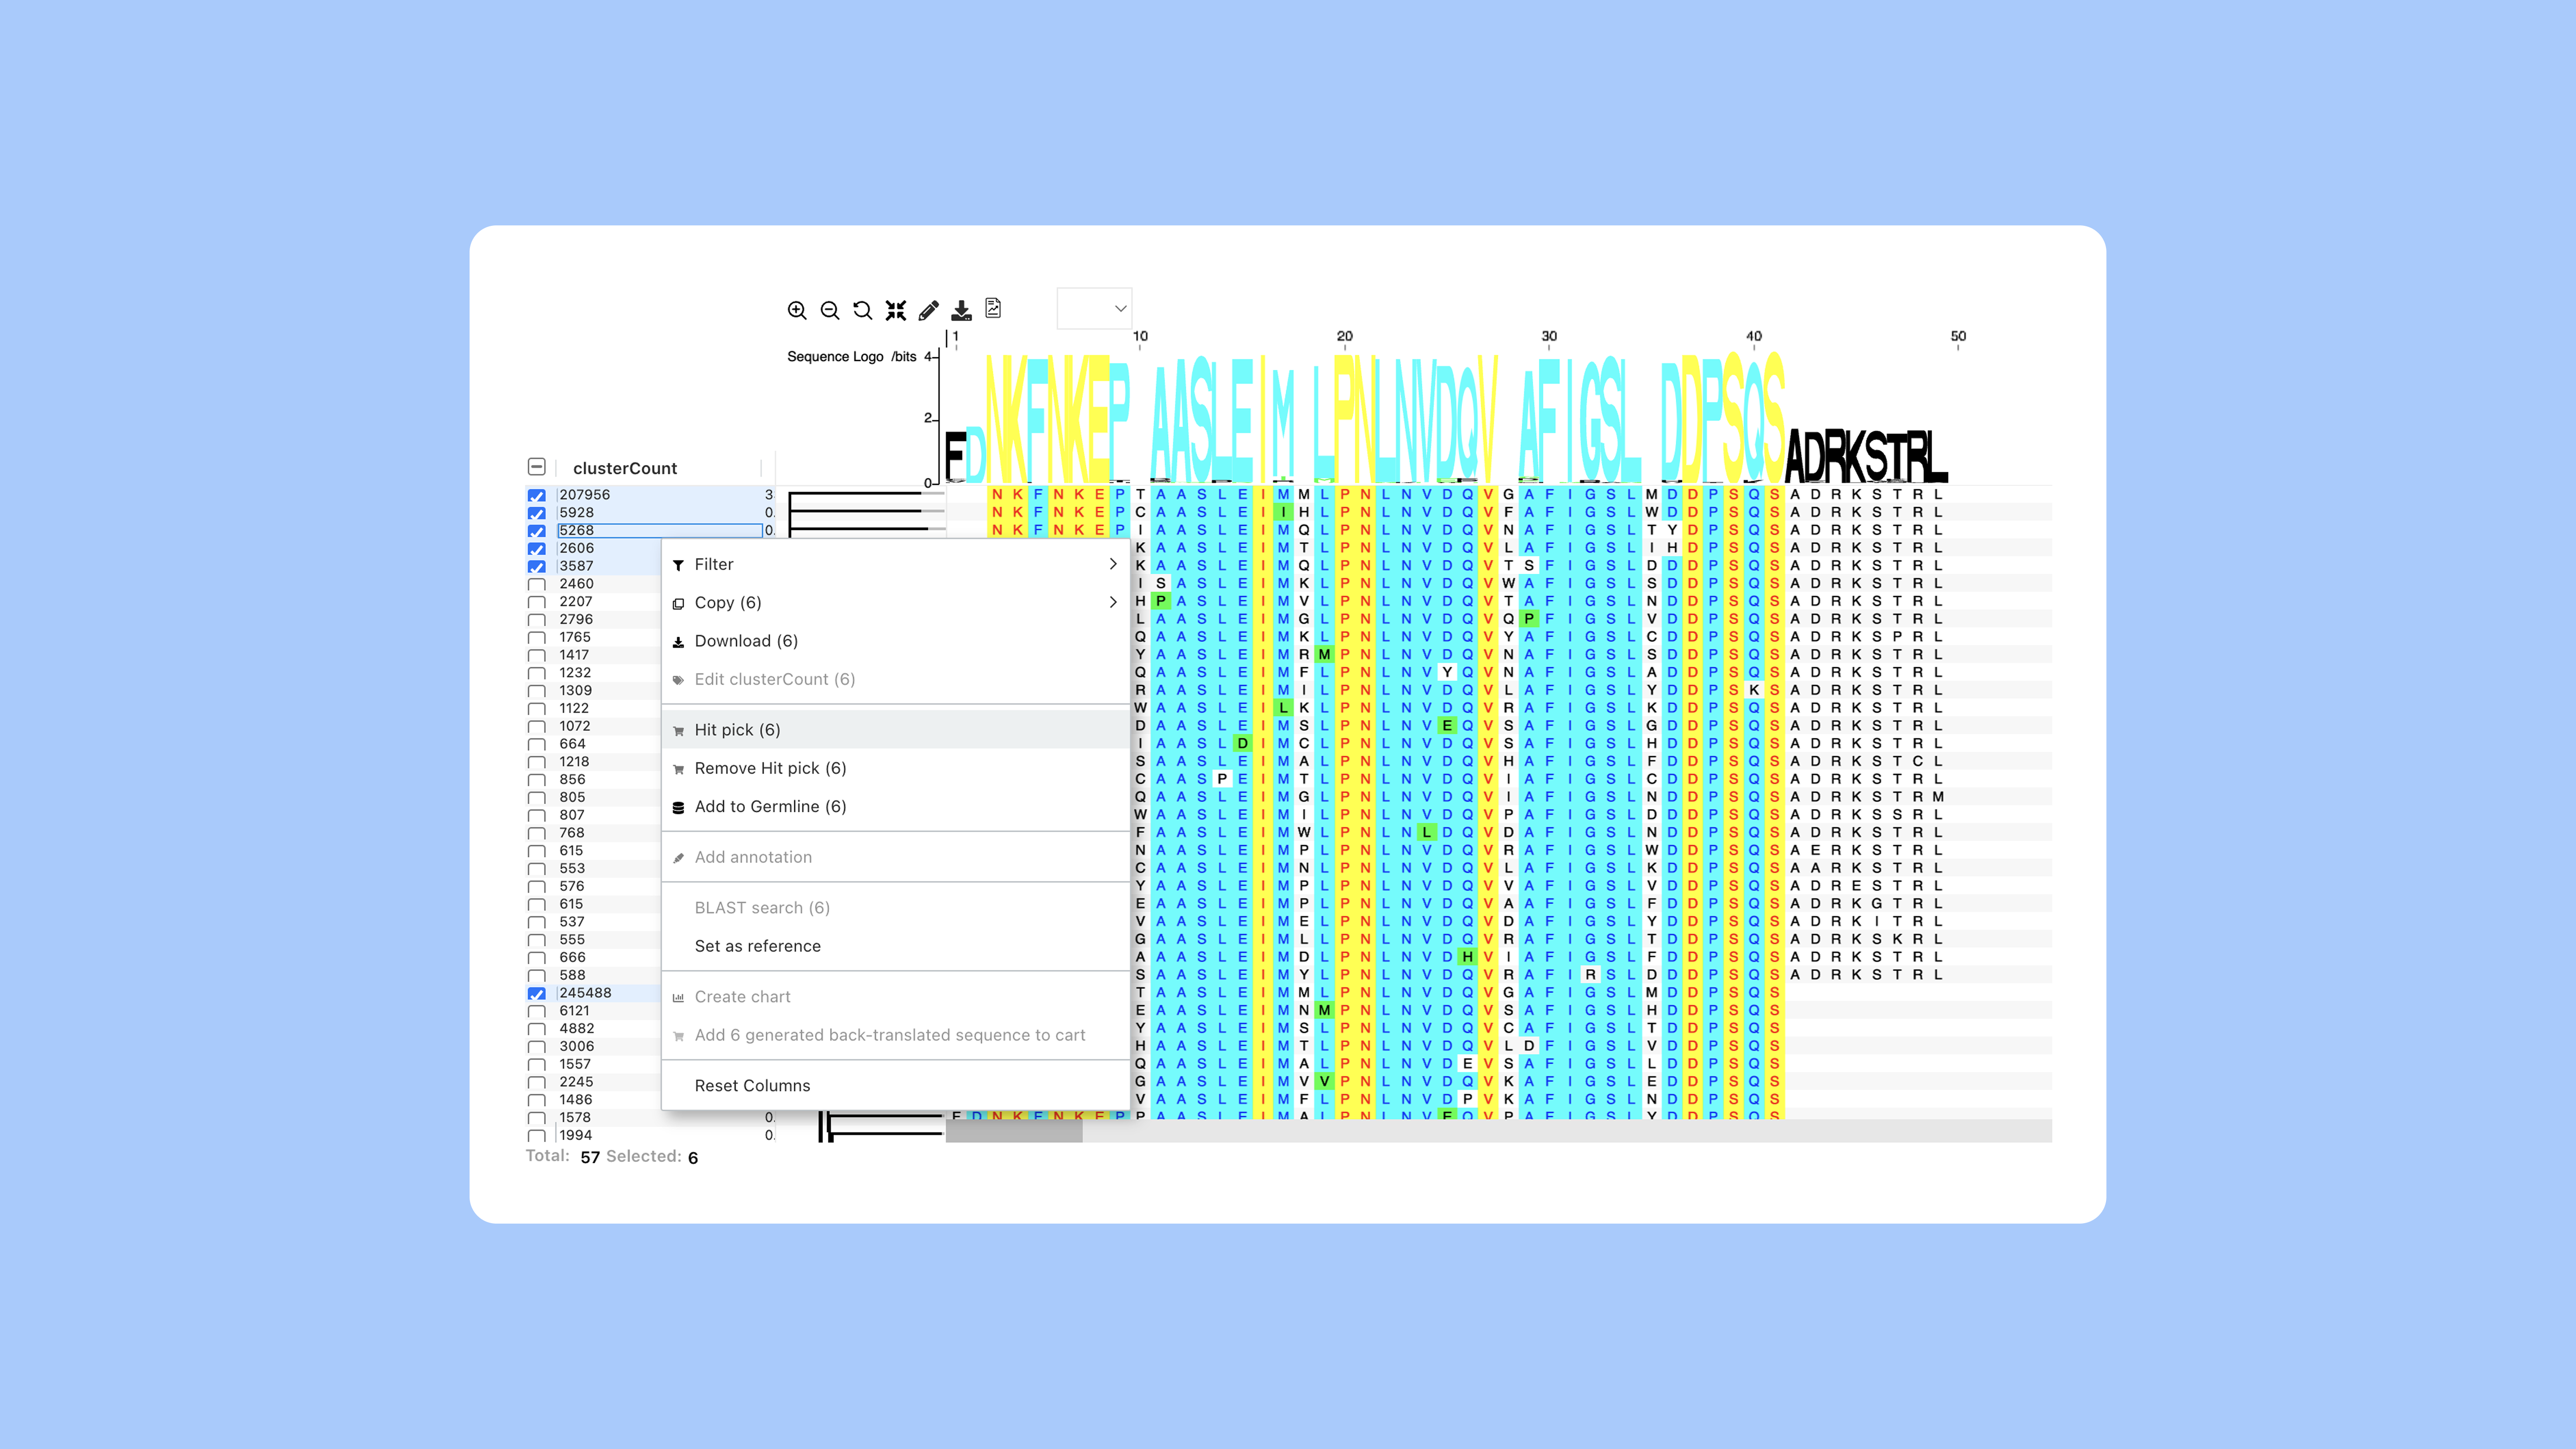Viewport: 2576px width, 1449px height.
Task: Open the empty dropdown beside the toolbar
Action: [x=1094, y=308]
